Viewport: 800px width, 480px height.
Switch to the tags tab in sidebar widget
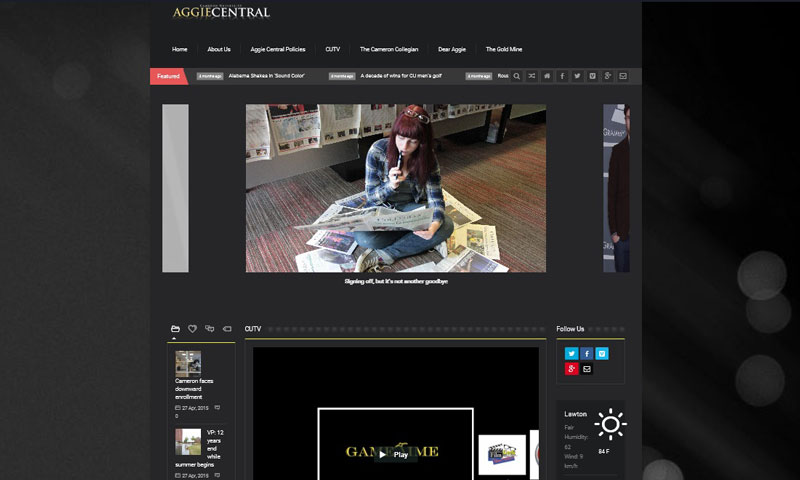[226, 329]
